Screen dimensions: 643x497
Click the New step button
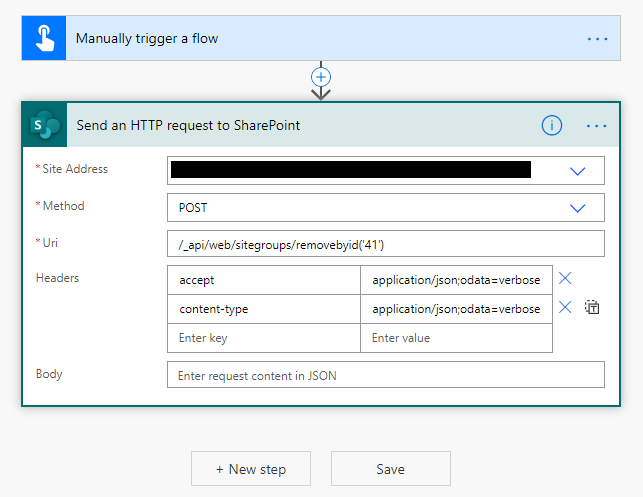(251, 469)
